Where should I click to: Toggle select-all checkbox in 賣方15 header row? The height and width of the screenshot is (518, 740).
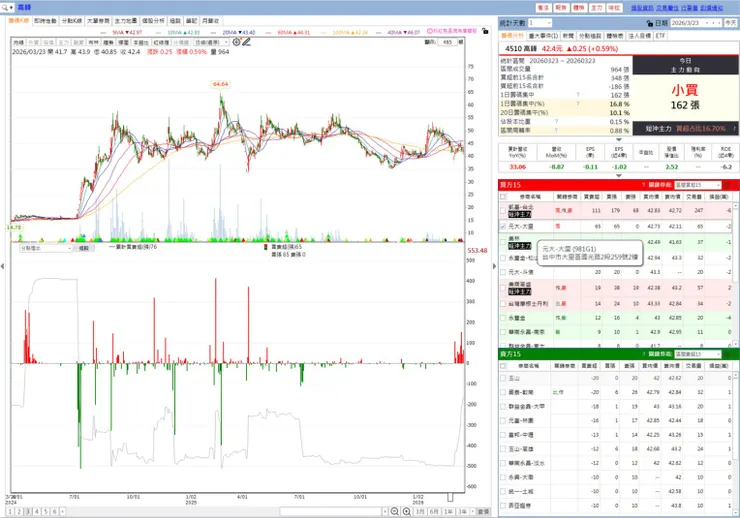(503, 366)
